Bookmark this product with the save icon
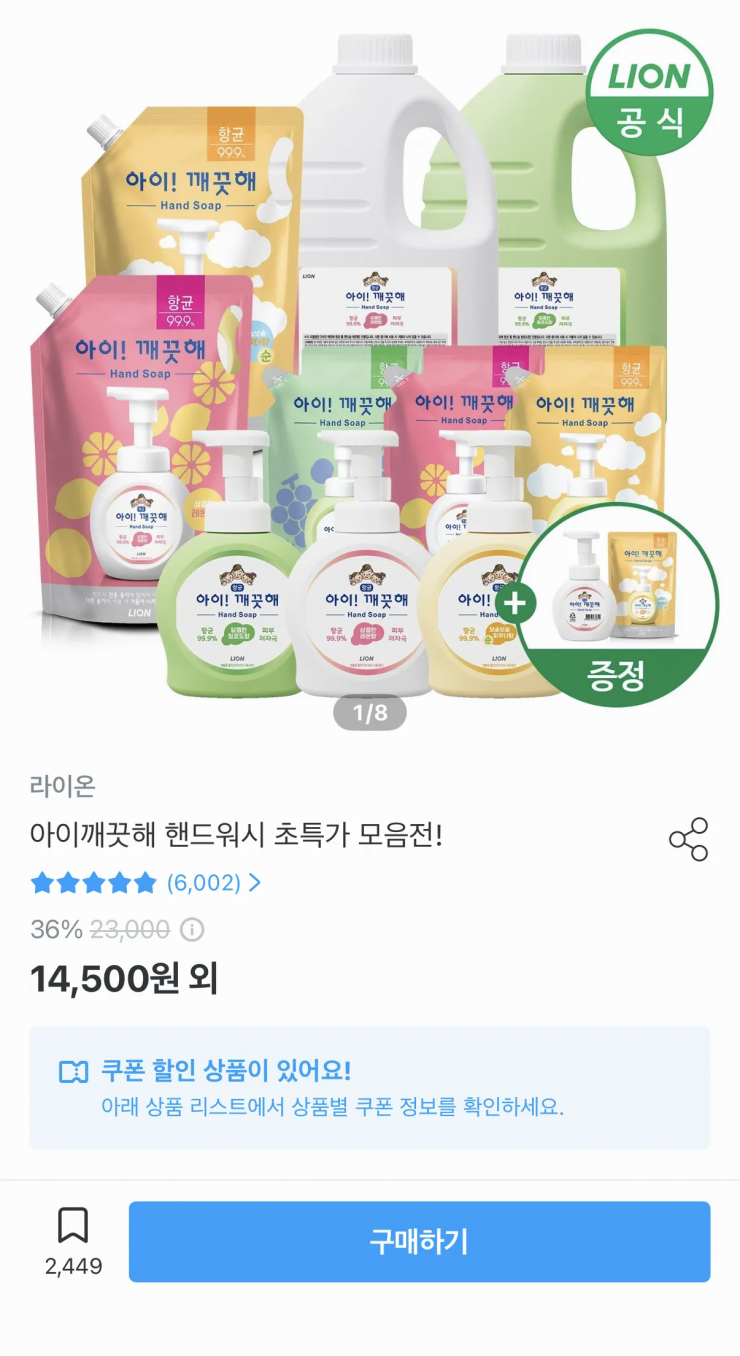Viewport: 740px width, 1356px height. (73, 1225)
